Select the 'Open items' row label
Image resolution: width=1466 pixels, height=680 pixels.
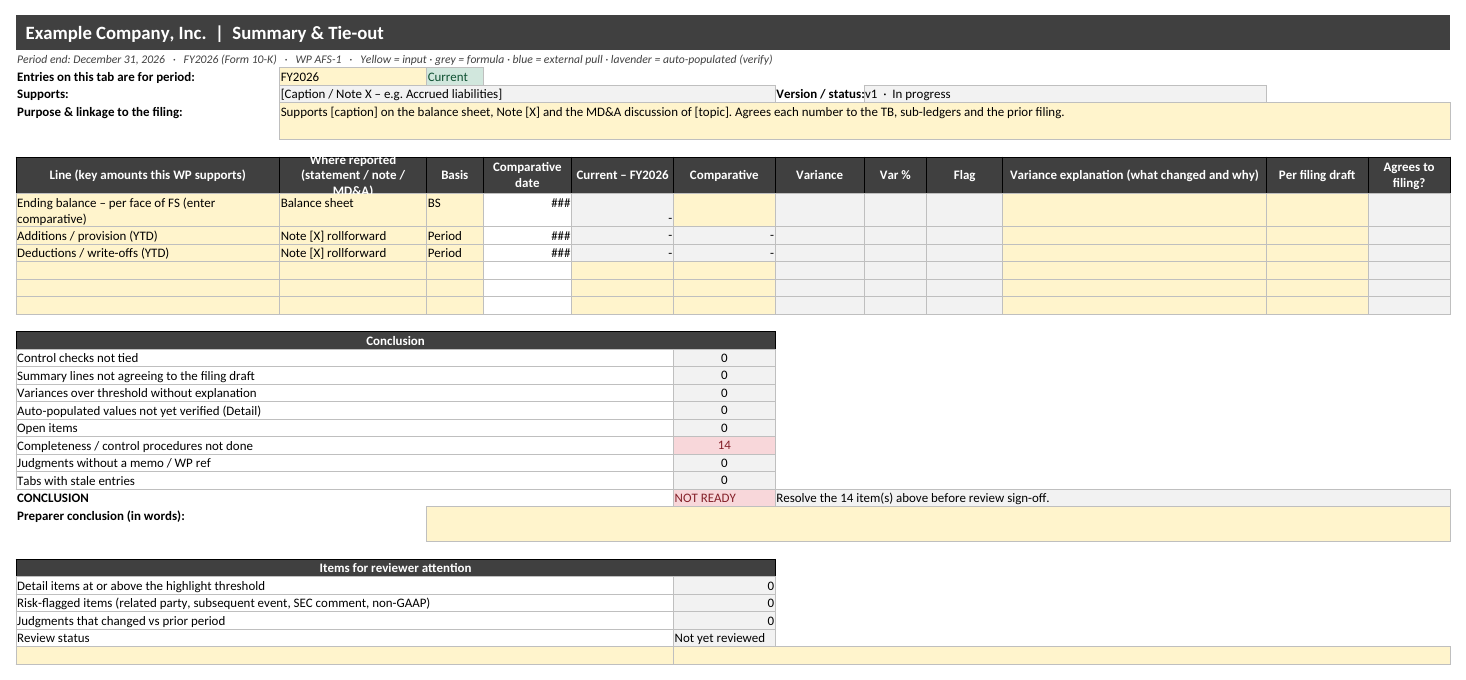[x=345, y=428]
